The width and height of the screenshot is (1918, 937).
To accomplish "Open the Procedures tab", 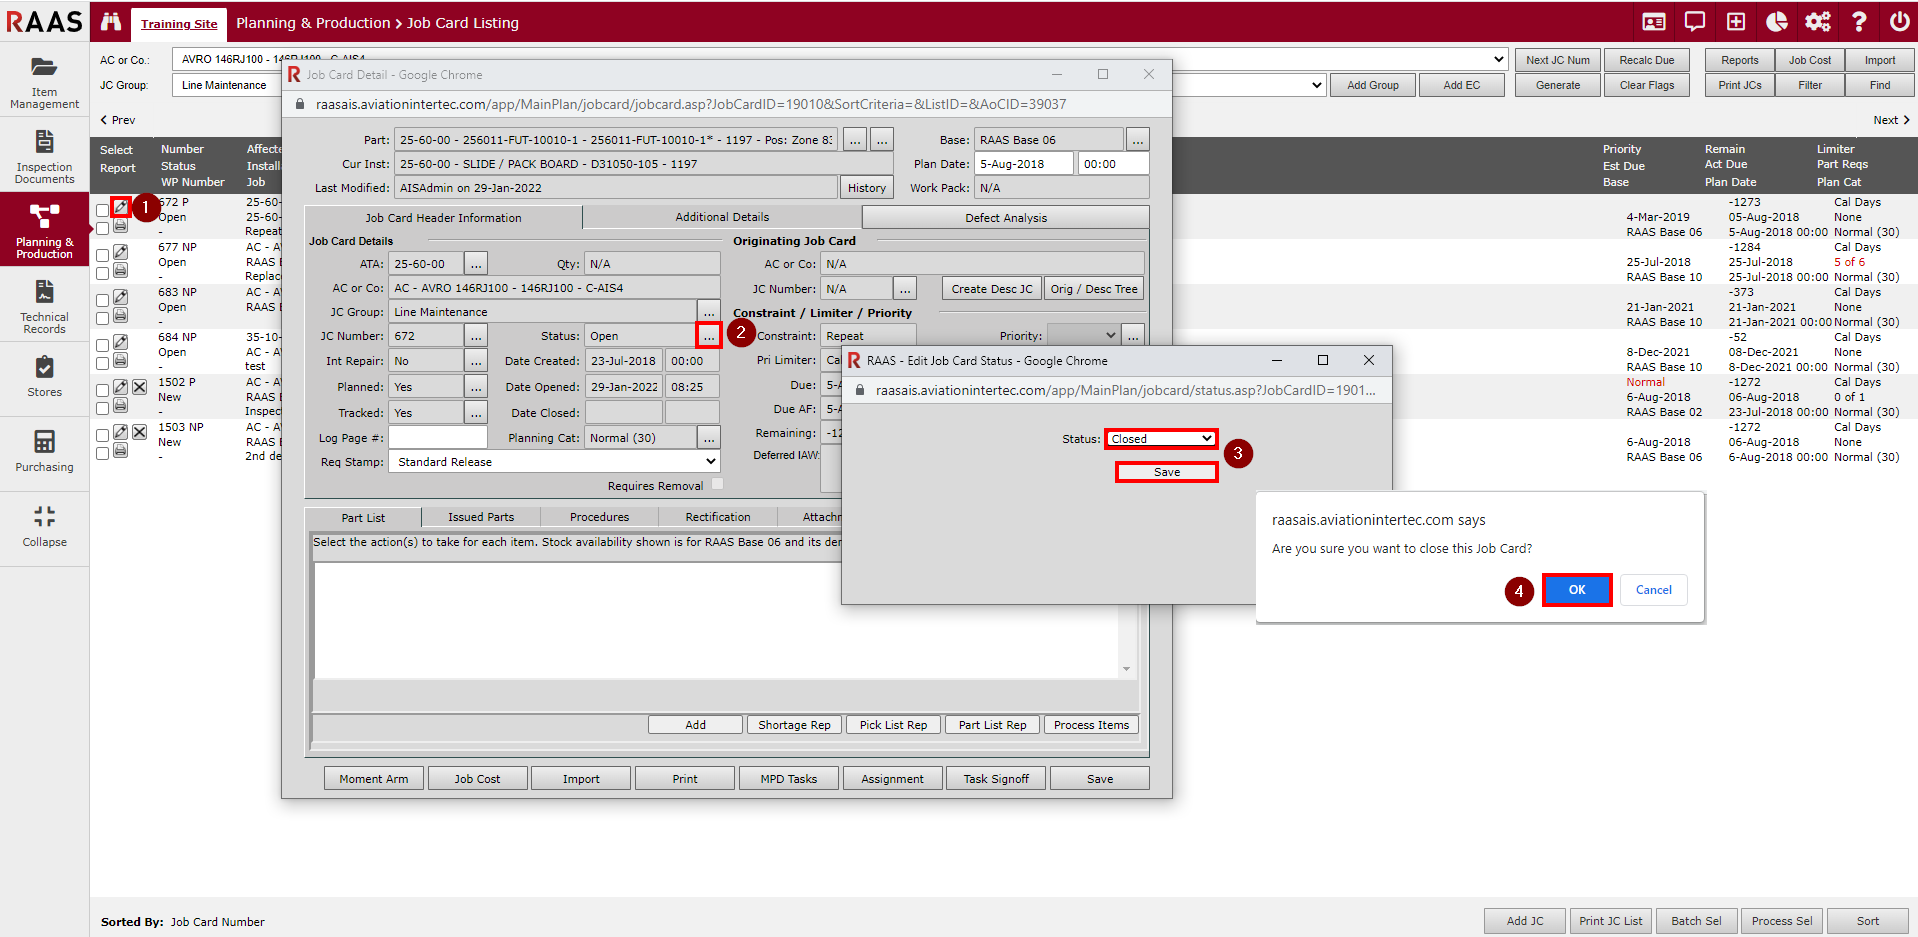I will pyautogui.click(x=599, y=517).
